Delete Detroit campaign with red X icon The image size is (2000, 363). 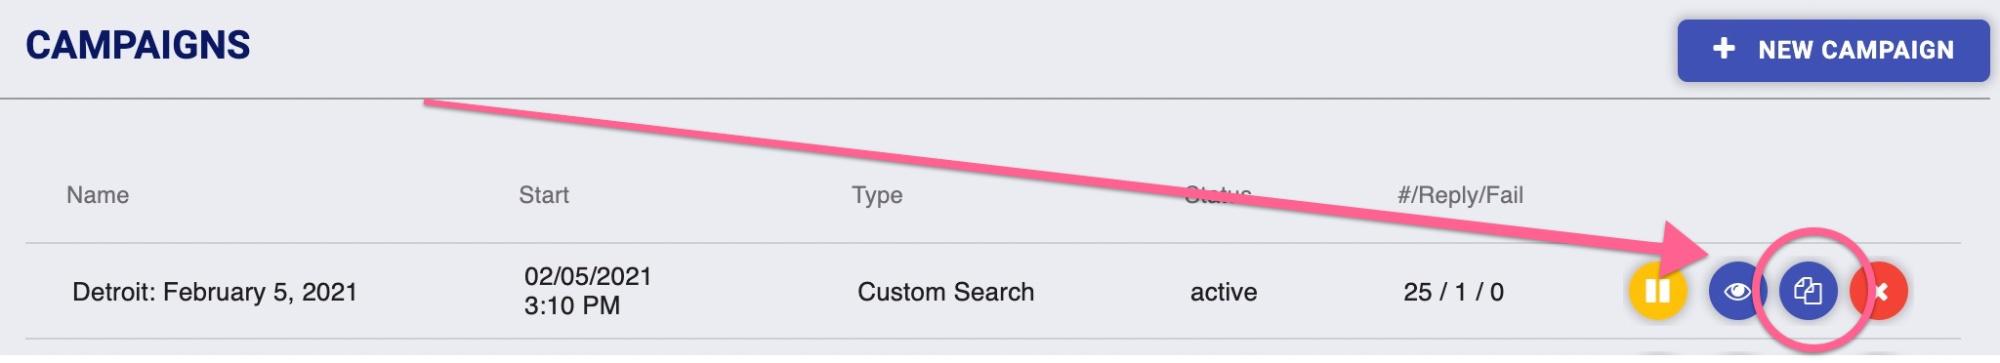click(x=1880, y=291)
